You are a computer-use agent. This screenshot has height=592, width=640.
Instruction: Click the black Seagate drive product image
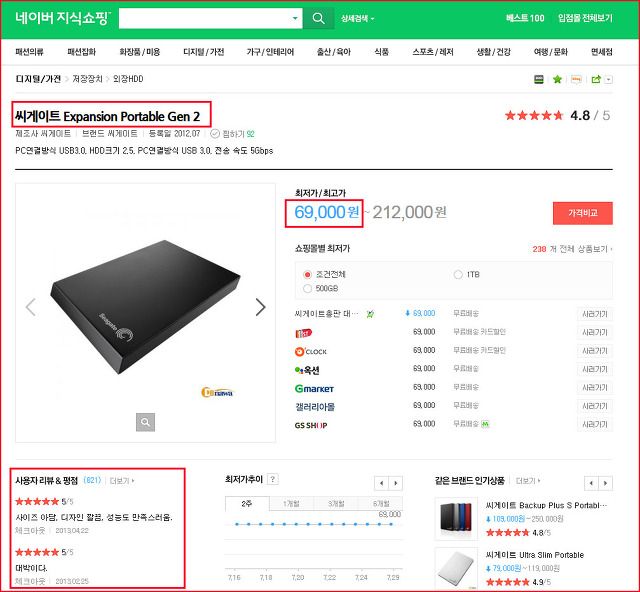point(145,307)
